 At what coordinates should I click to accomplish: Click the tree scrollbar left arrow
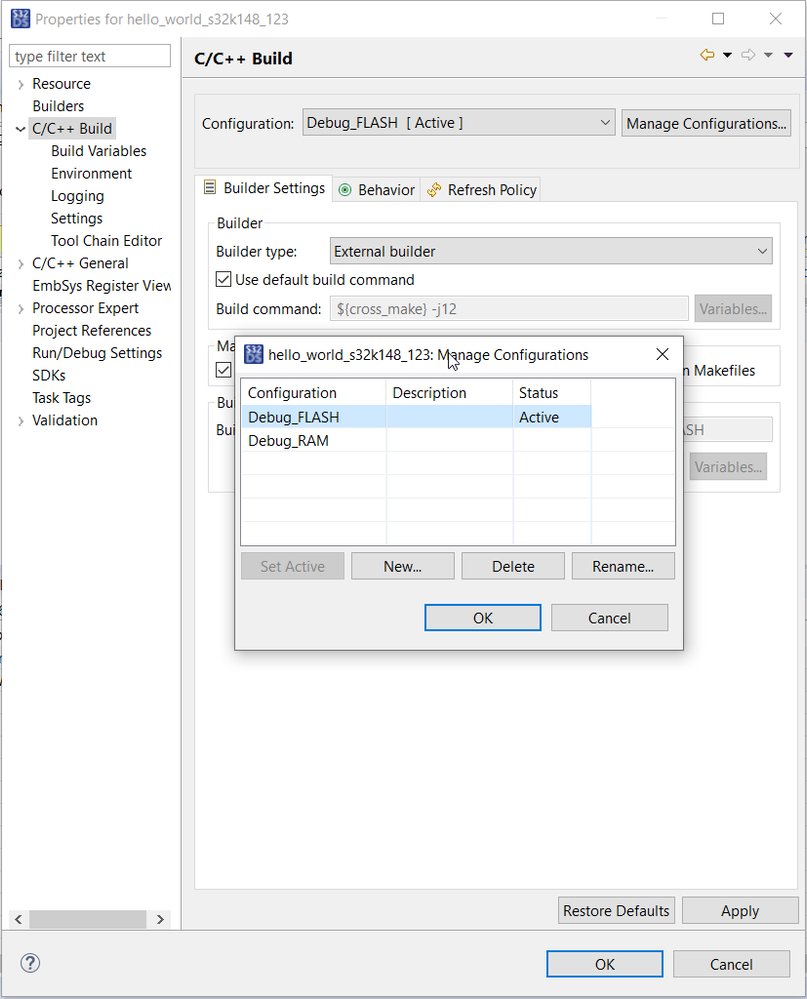[x=18, y=919]
